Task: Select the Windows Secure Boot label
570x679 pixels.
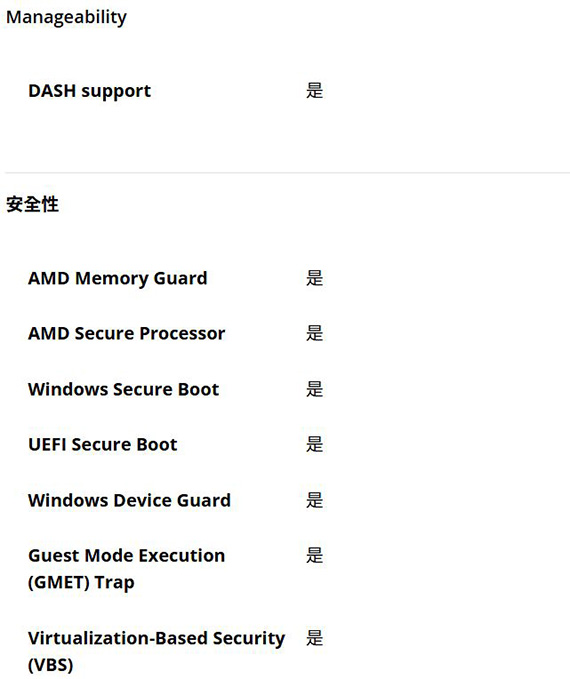Action: click(123, 389)
